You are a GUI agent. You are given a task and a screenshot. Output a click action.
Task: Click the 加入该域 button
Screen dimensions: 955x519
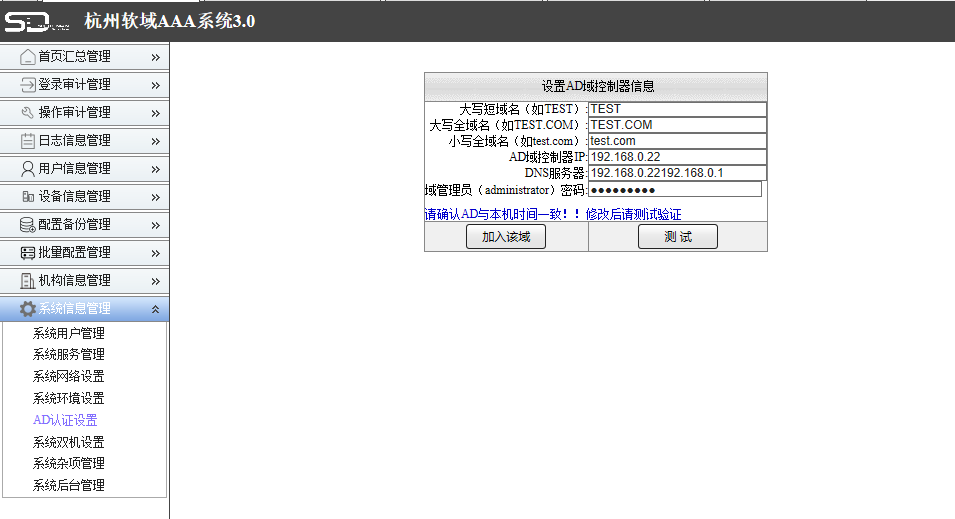506,237
